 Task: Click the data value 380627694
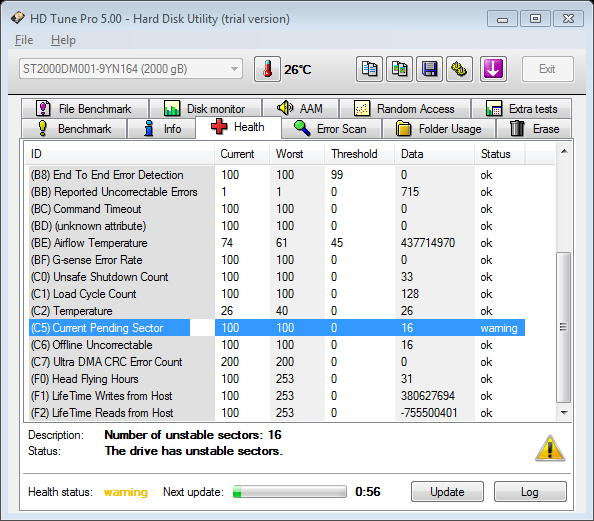pyautogui.click(x=428, y=396)
